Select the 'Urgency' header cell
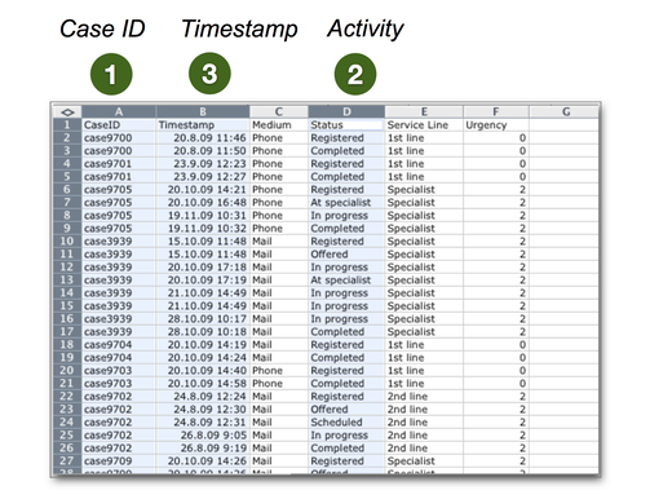The height and width of the screenshot is (499, 672). [x=495, y=125]
